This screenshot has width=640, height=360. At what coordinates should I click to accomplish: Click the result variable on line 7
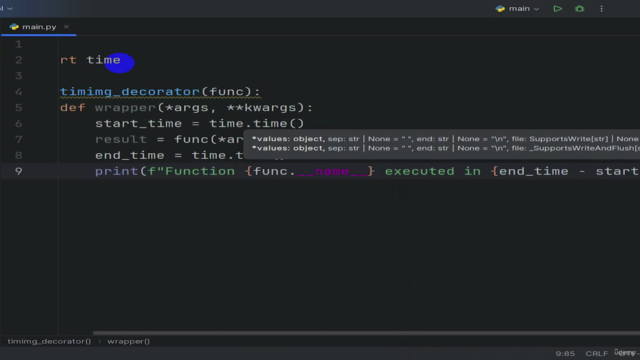coord(121,140)
